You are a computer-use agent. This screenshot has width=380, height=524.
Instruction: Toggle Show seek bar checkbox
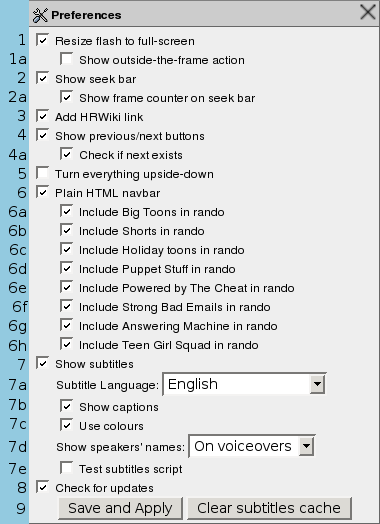click(42, 78)
